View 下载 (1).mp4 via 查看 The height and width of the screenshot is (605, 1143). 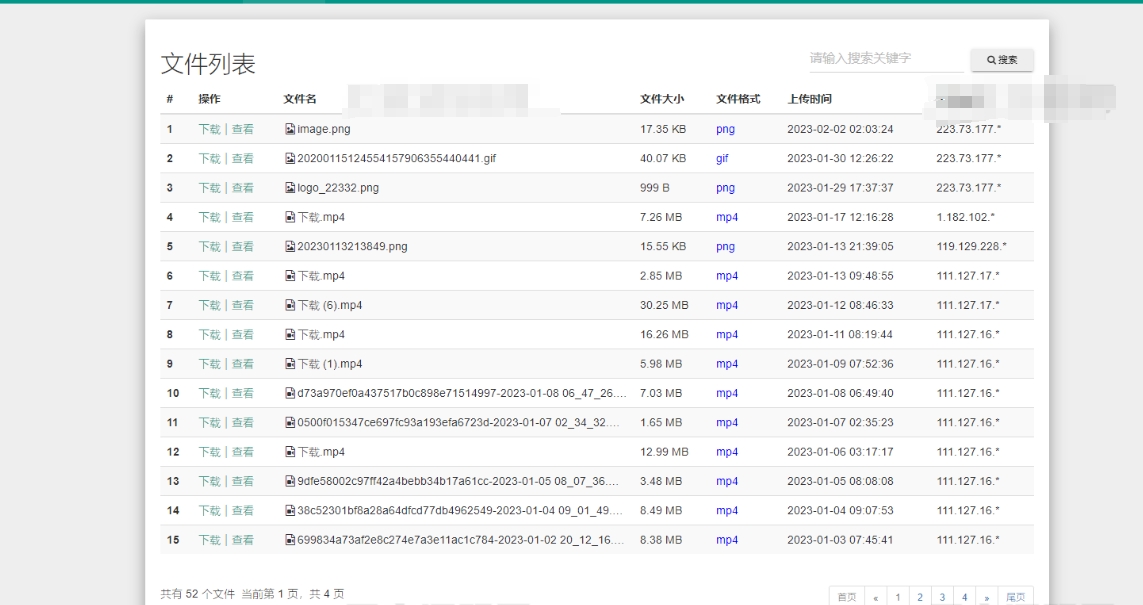tap(243, 364)
